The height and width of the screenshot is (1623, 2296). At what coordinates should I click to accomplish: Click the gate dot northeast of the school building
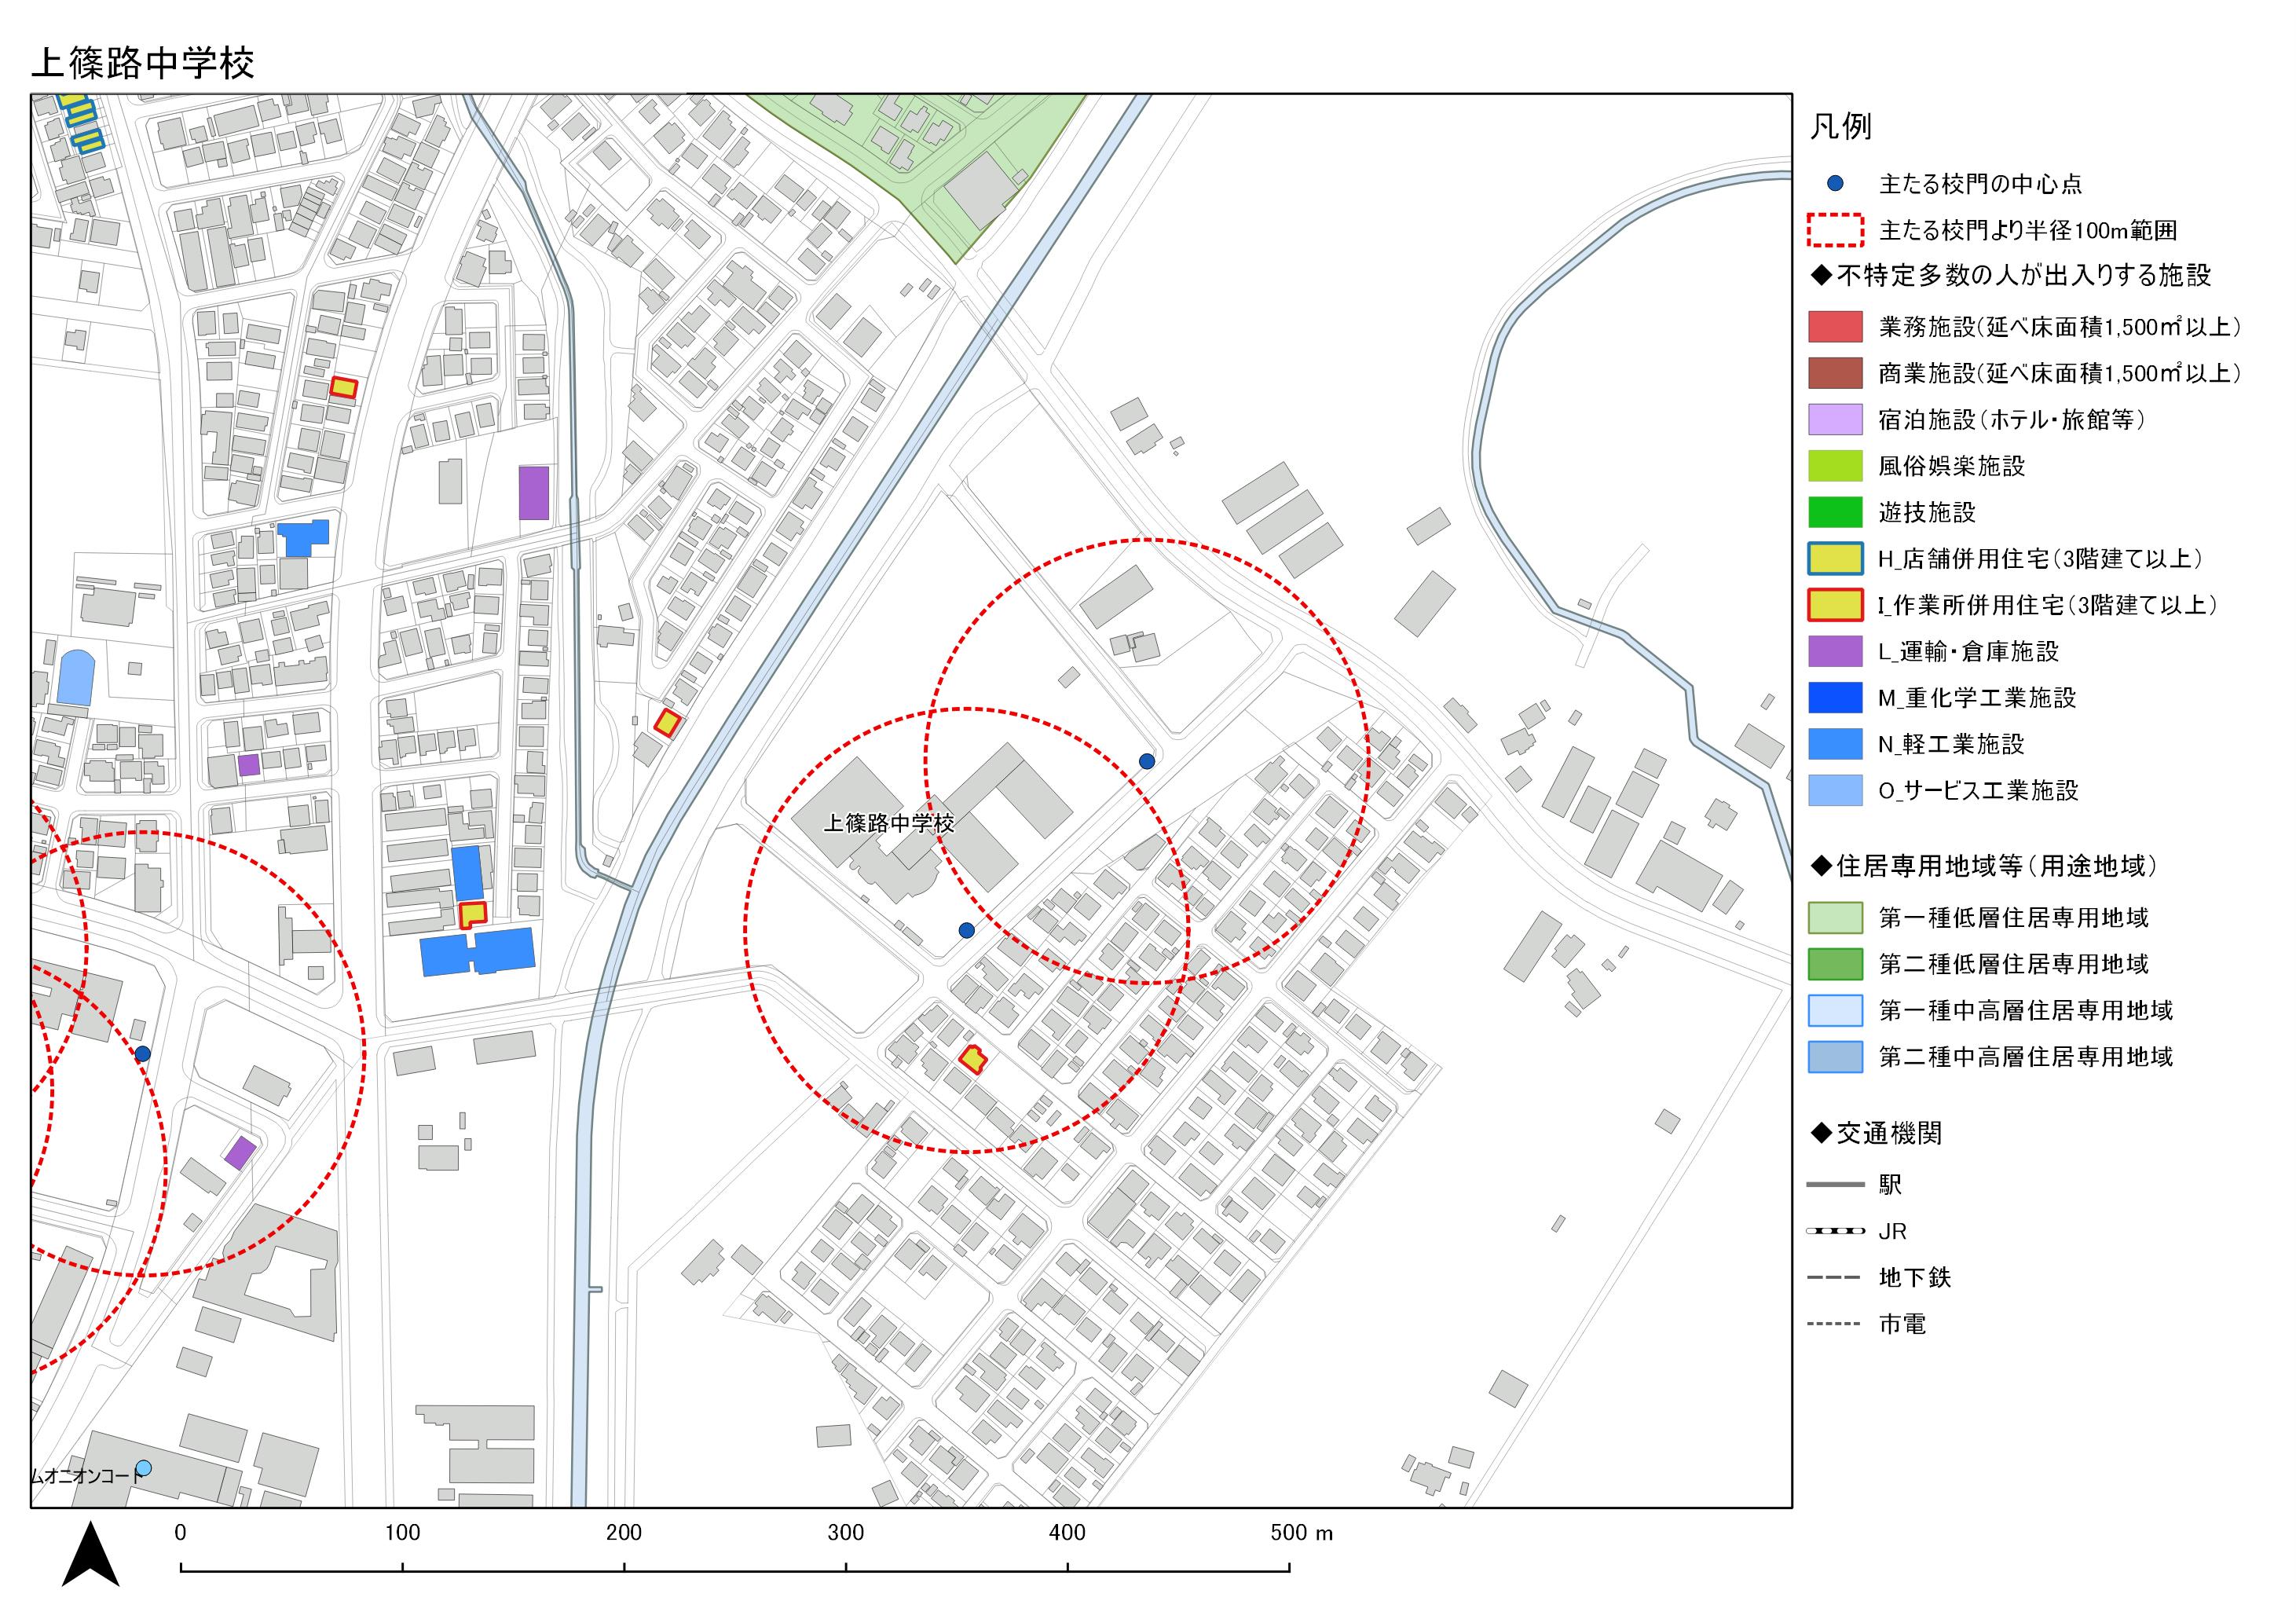(1147, 761)
